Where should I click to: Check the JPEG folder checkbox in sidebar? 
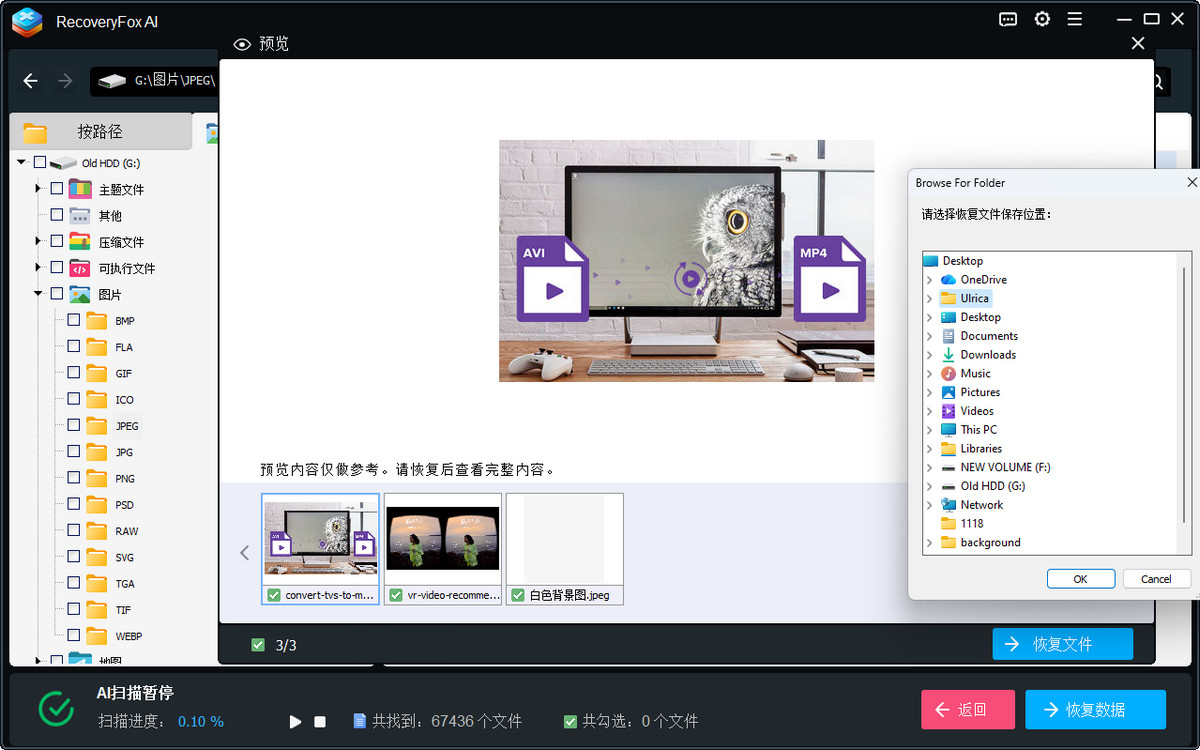(x=73, y=425)
